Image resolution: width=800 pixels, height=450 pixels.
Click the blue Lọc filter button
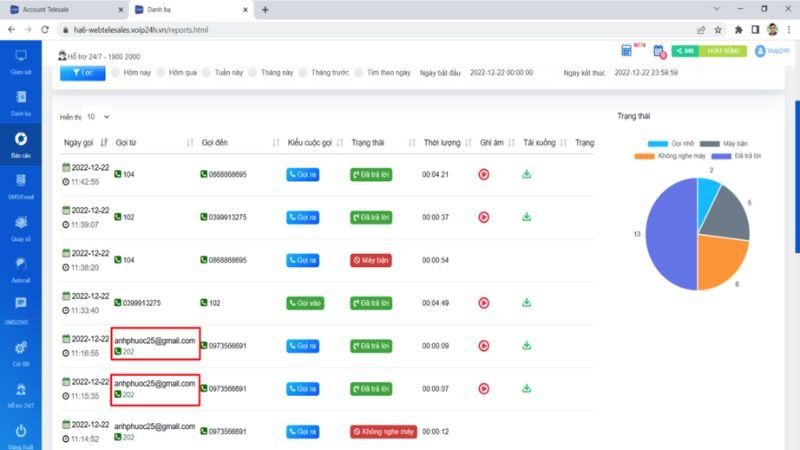(x=83, y=73)
